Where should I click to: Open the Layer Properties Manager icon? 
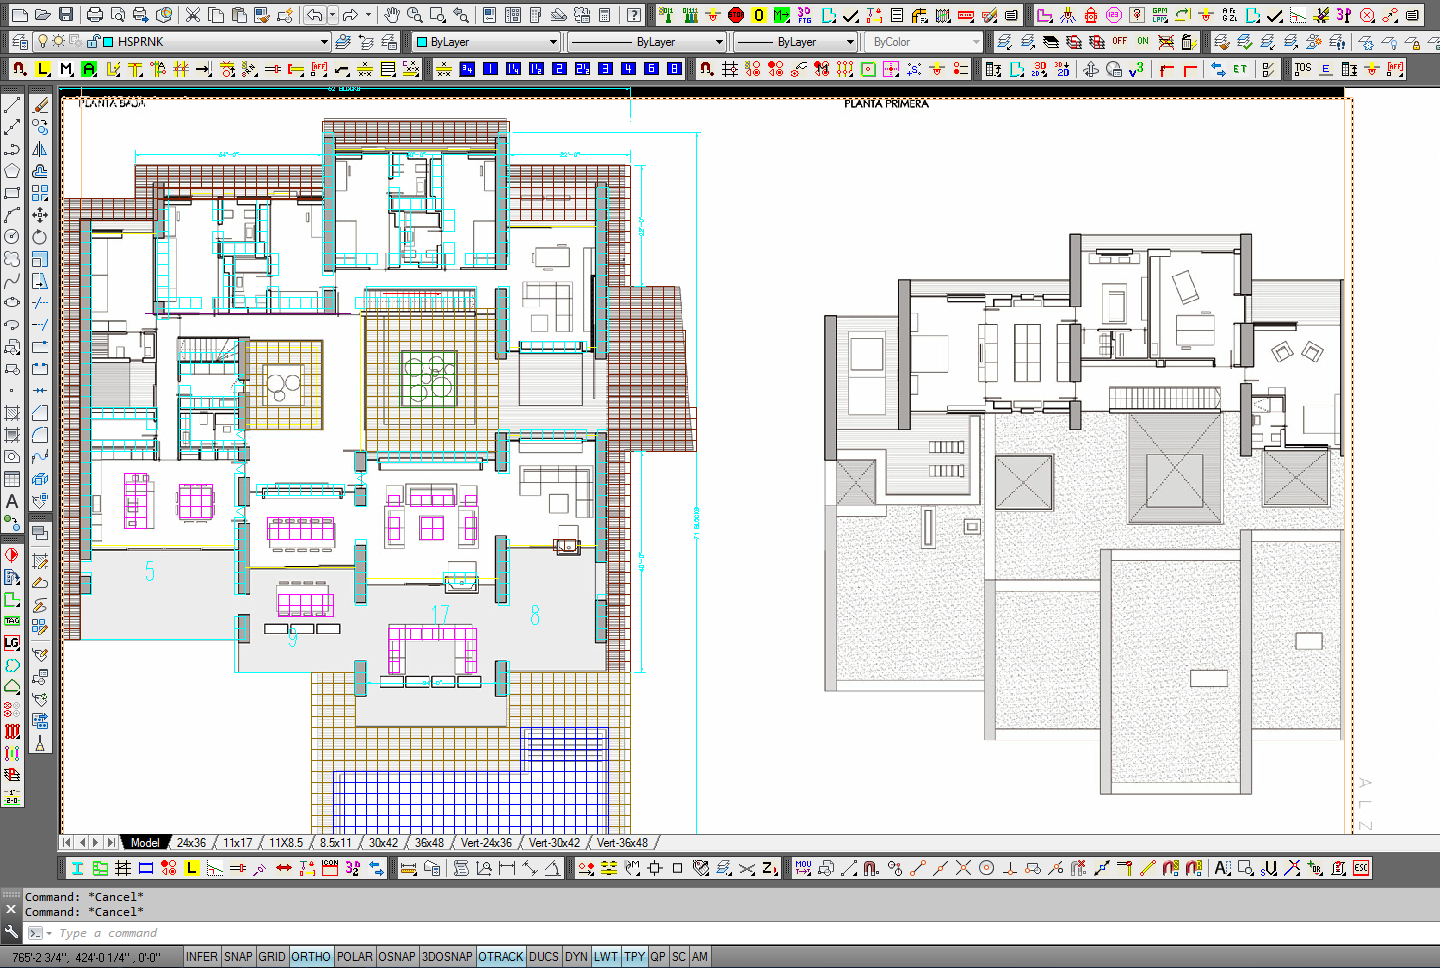point(20,42)
